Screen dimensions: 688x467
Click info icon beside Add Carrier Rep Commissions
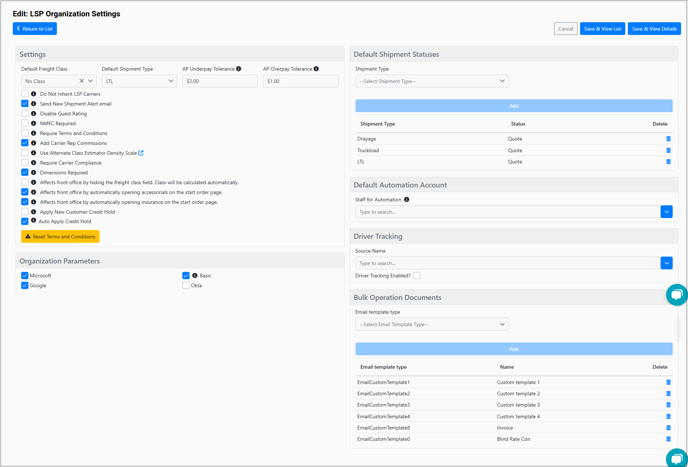click(33, 143)
